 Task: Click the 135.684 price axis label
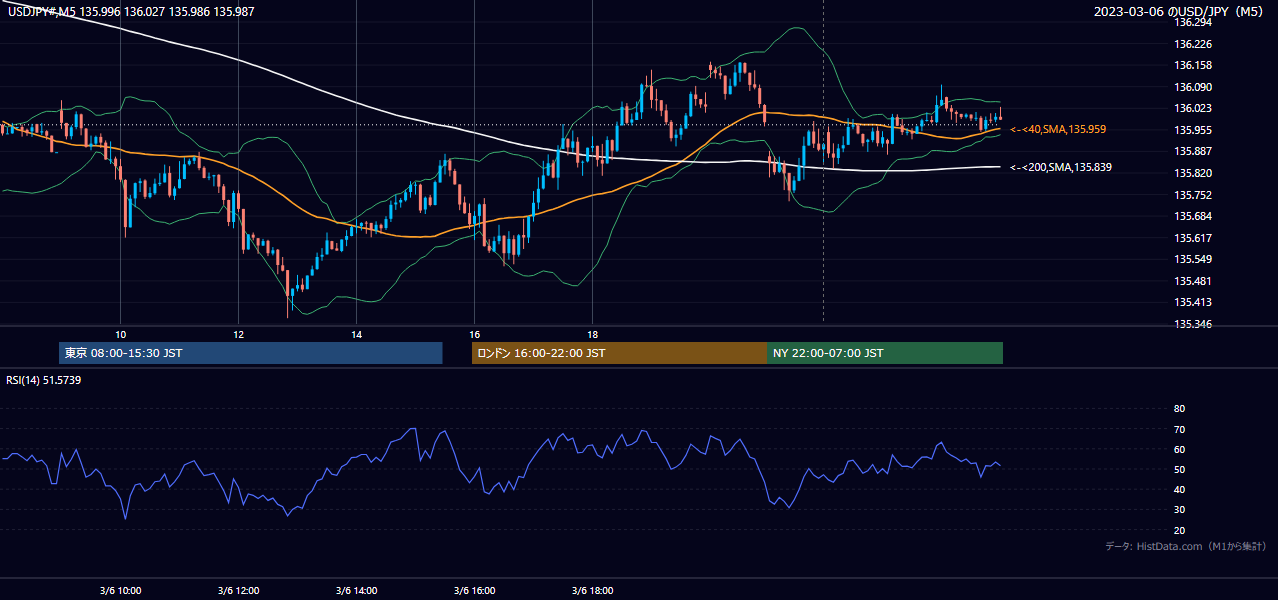tap(1192, 216)
